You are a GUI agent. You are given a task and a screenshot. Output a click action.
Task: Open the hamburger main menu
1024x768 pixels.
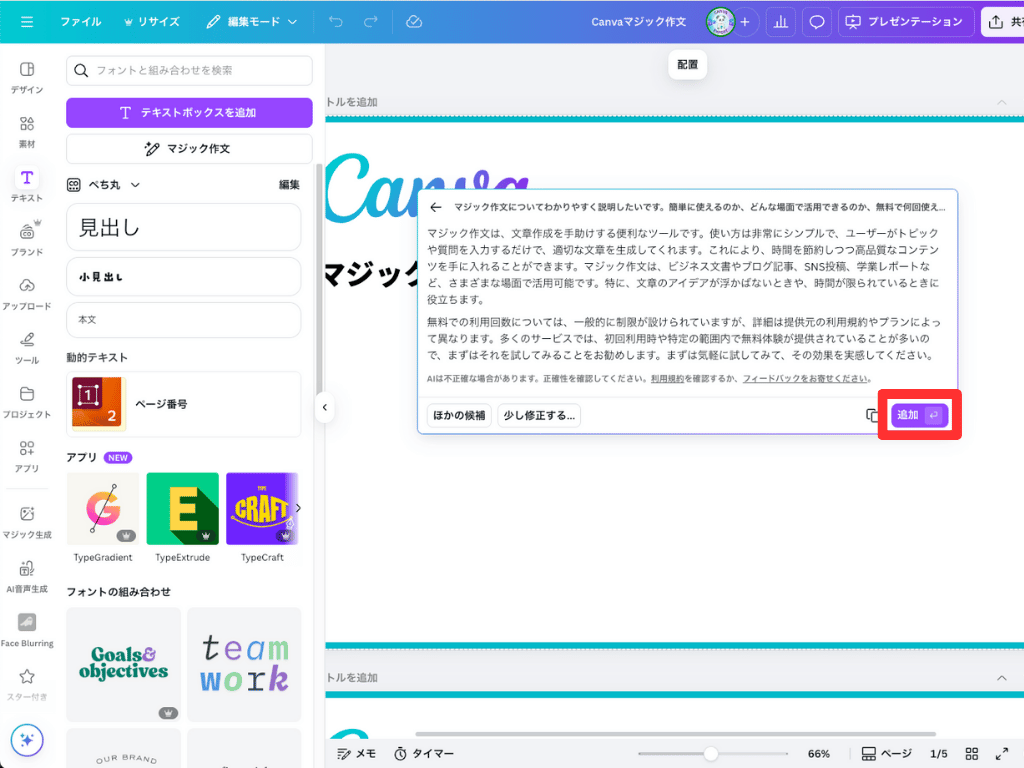[x=27, y=22]
